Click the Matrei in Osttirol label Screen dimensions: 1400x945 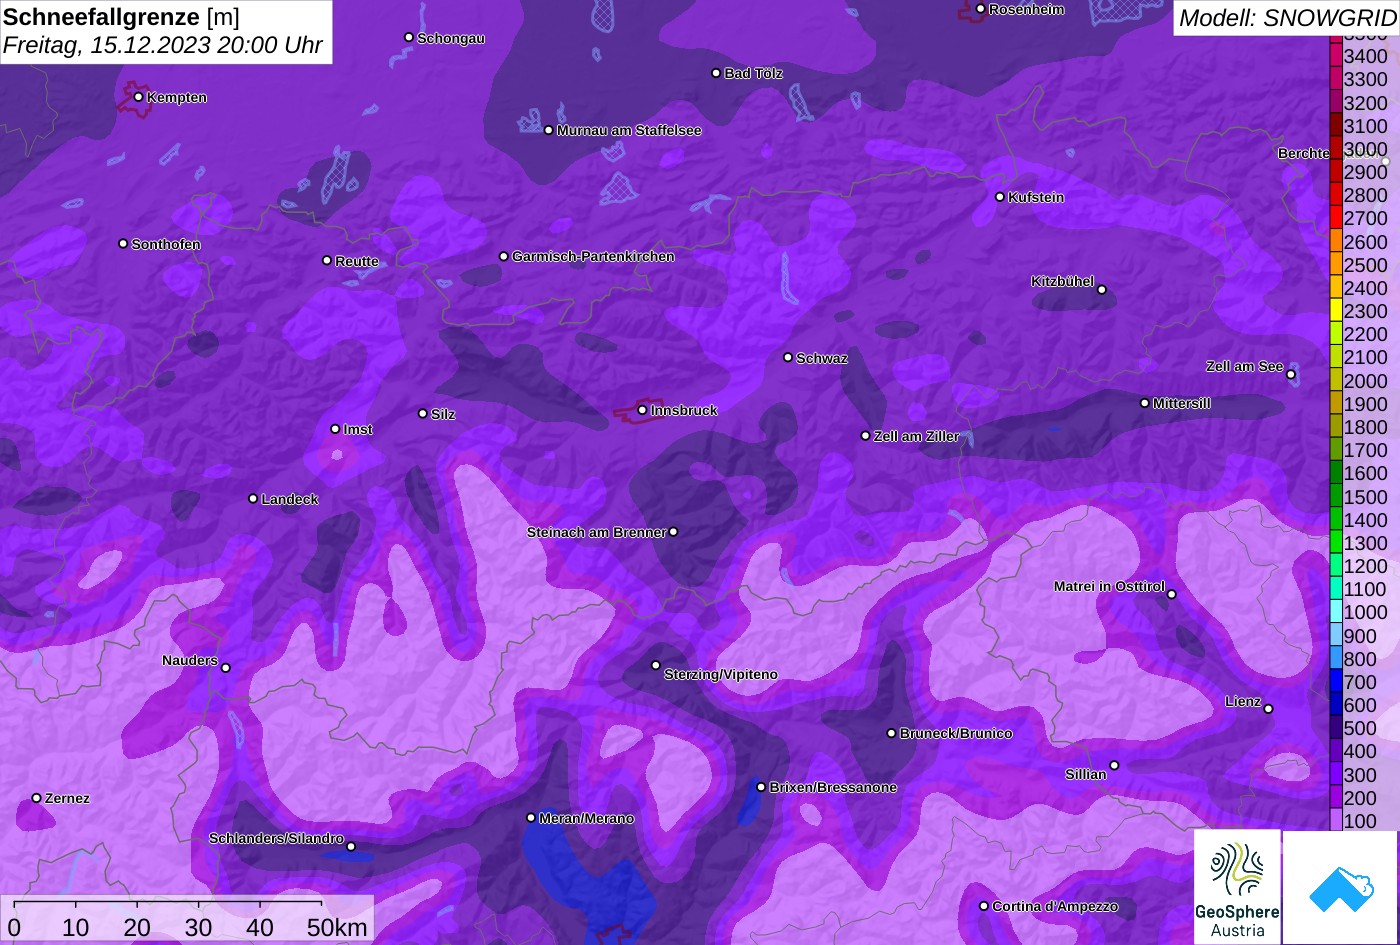pos(1109,586)
